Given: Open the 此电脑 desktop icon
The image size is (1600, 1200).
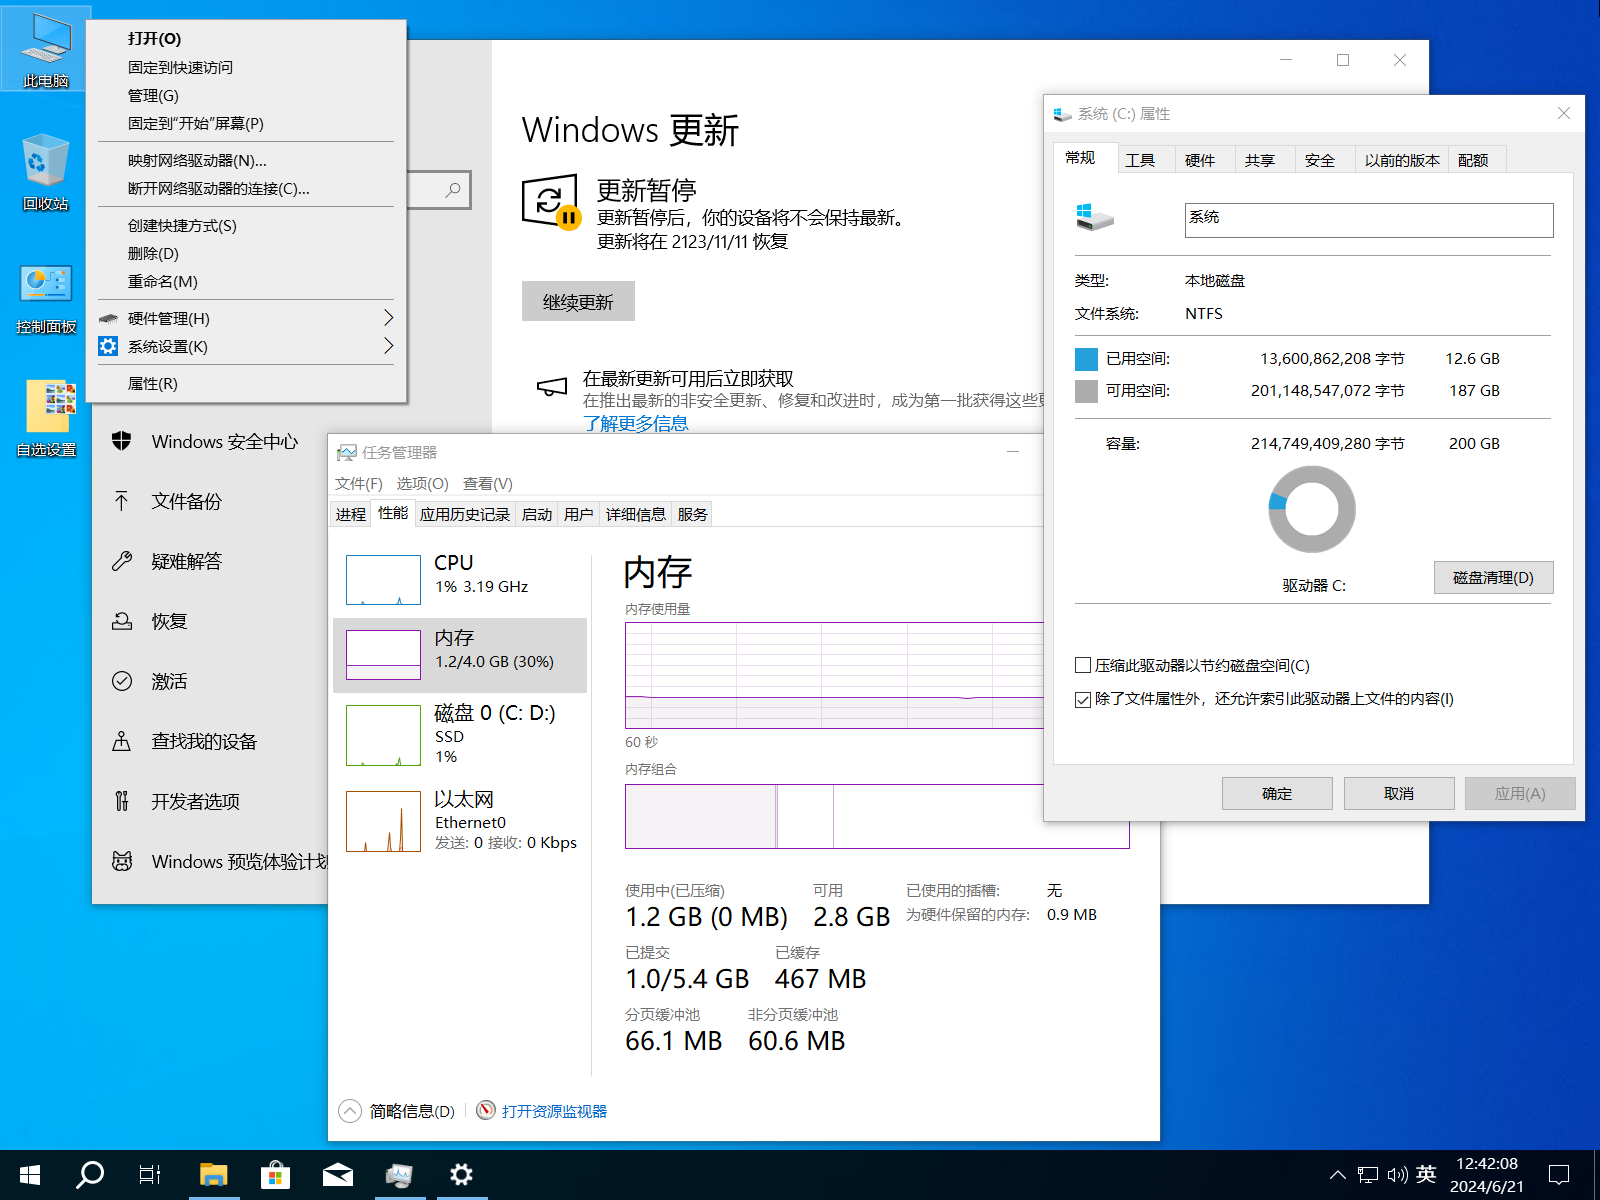Looking at the screenshot, I should pos(45,48).
